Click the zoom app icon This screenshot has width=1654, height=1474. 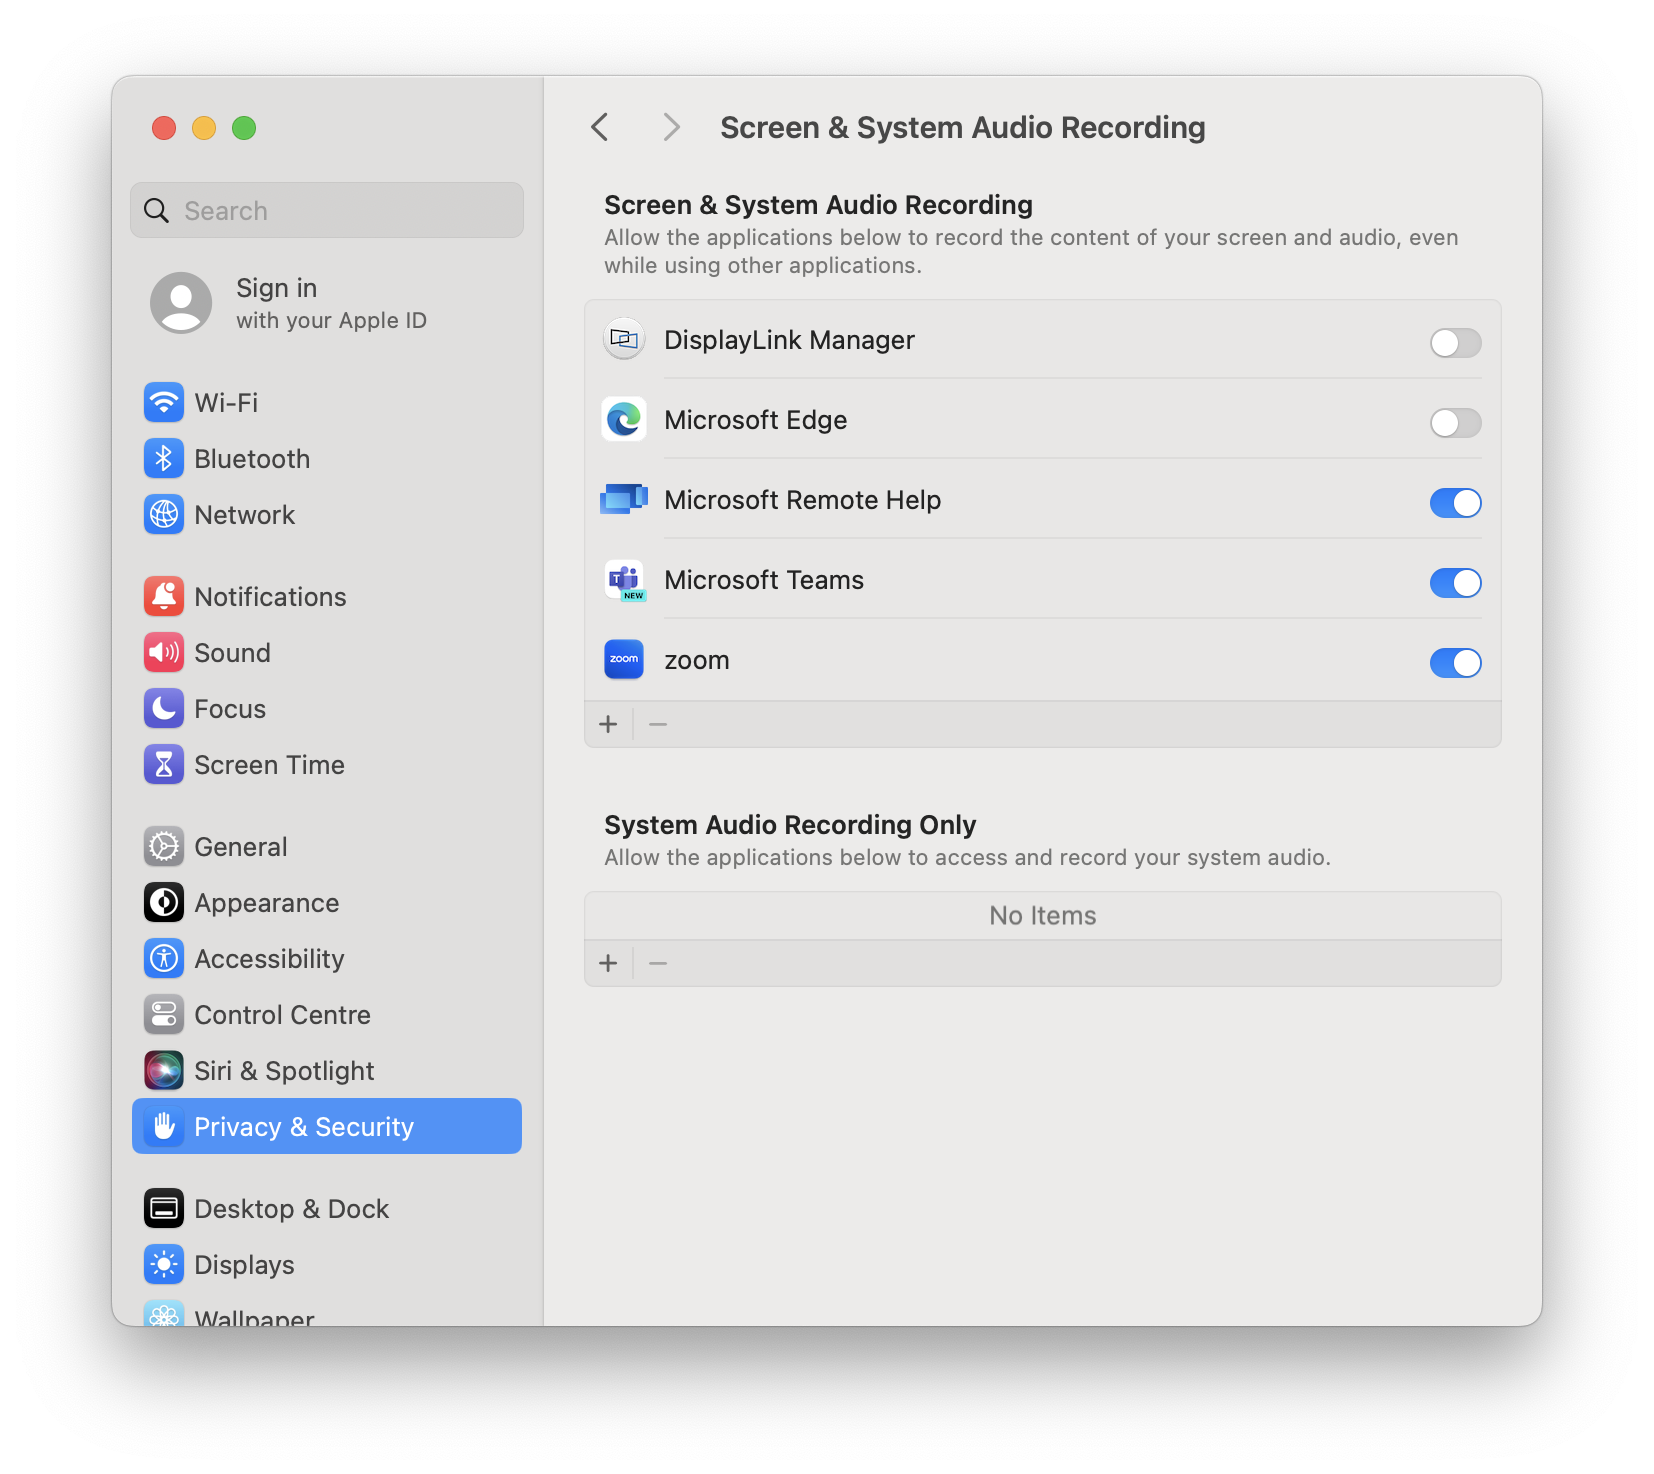[624, 660]
